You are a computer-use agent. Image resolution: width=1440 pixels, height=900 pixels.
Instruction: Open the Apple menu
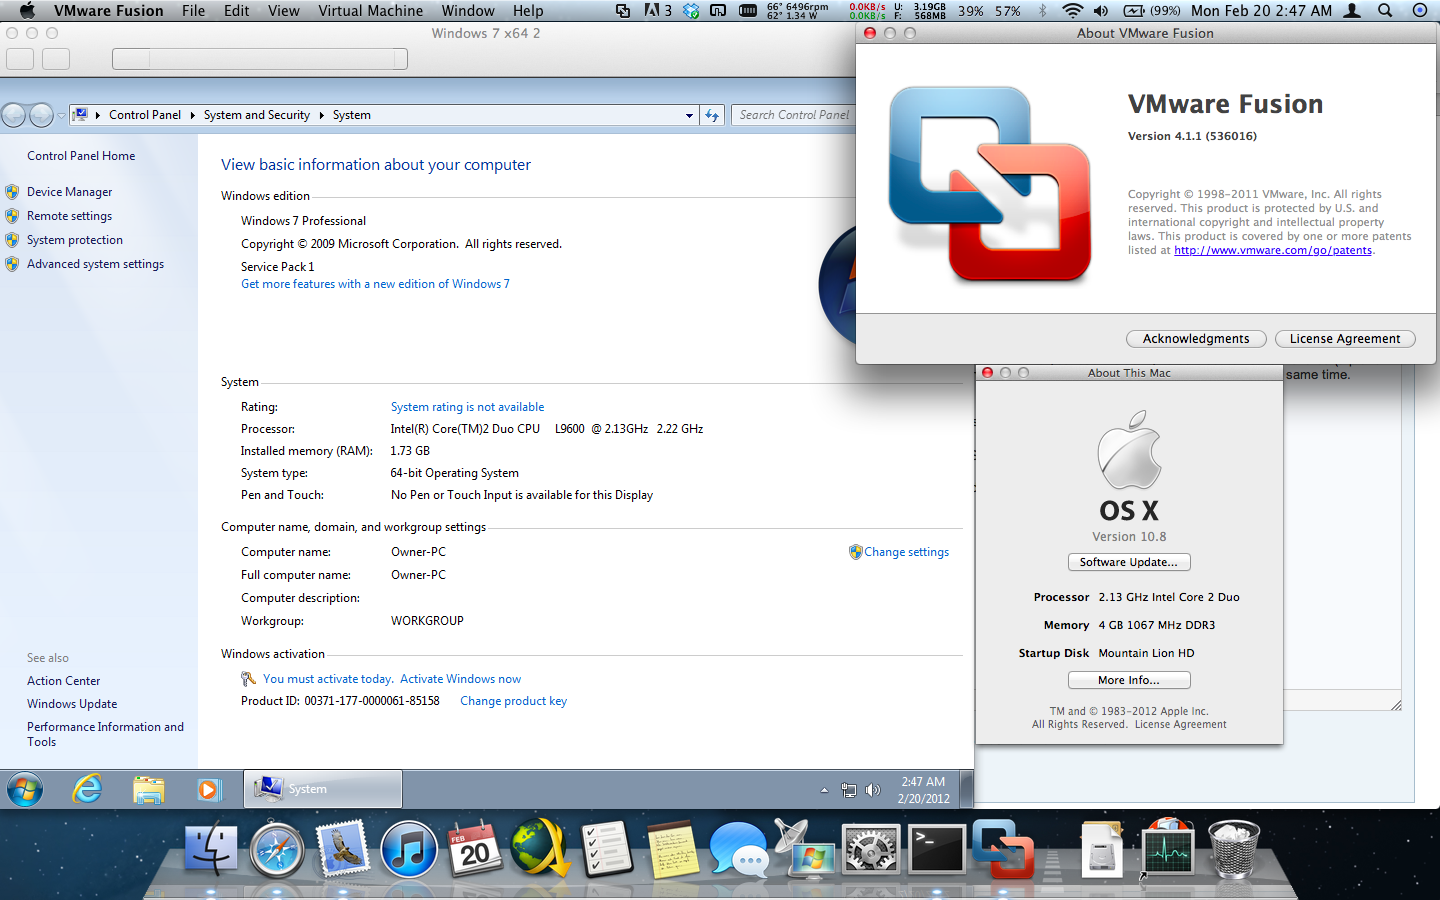[x=27, y=10]
